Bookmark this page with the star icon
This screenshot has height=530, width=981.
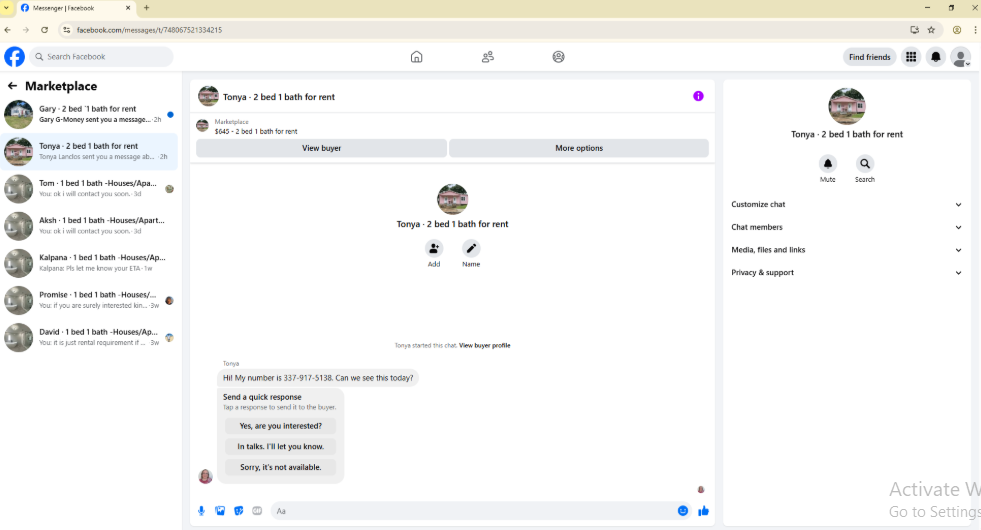tap(931, 29)
